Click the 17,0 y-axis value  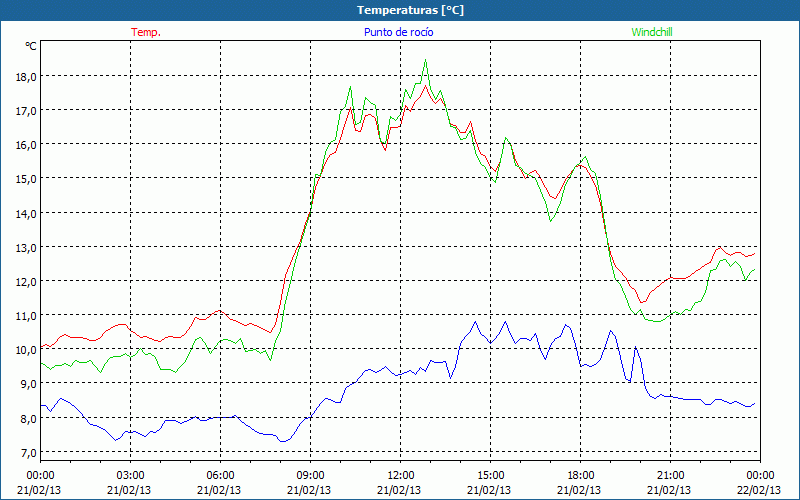pos(26,111)
